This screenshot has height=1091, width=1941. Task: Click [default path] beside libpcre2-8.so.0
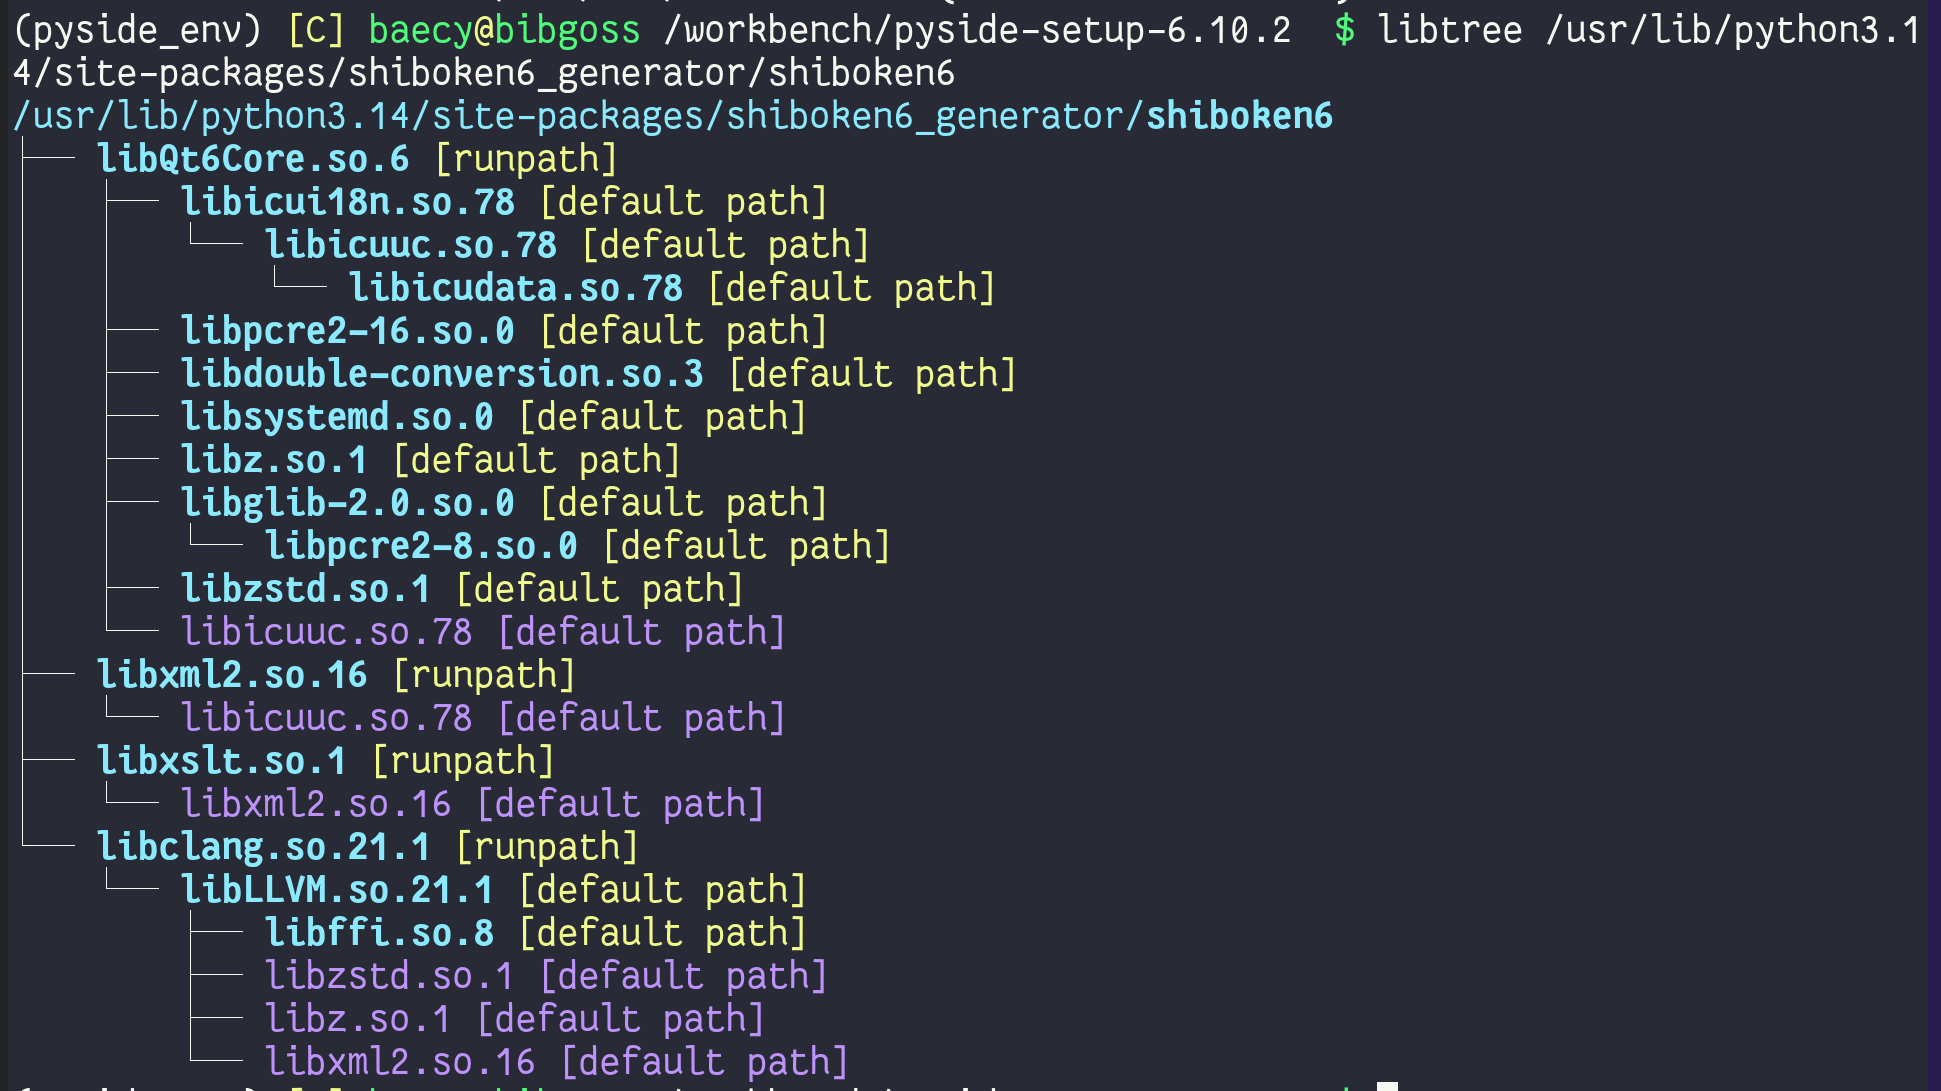(747, 546)
